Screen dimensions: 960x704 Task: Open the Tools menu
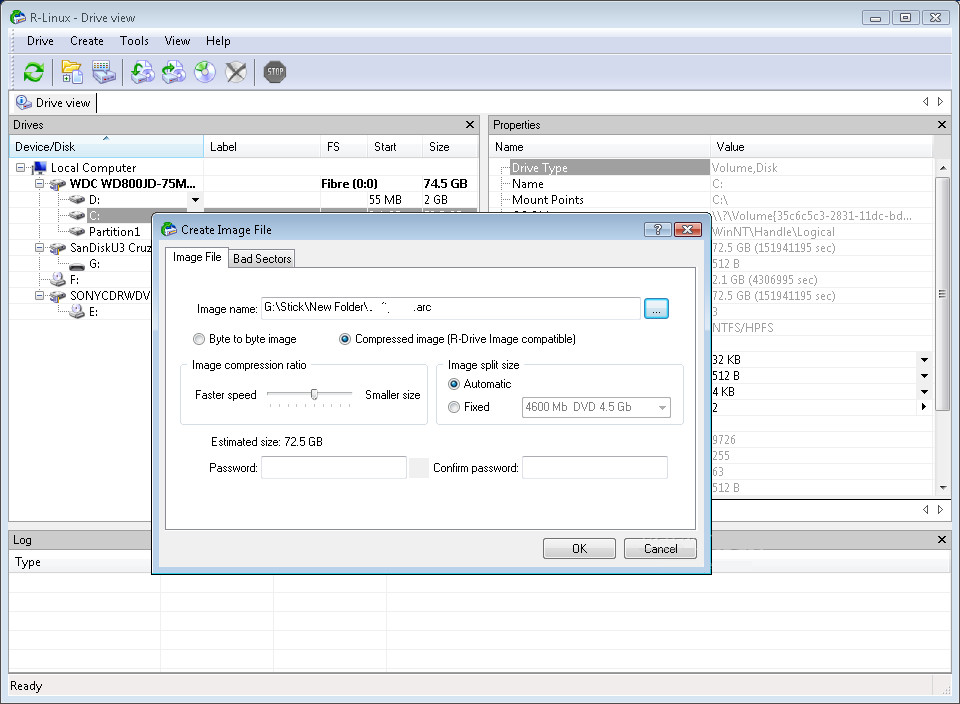[x=134, y=41]
